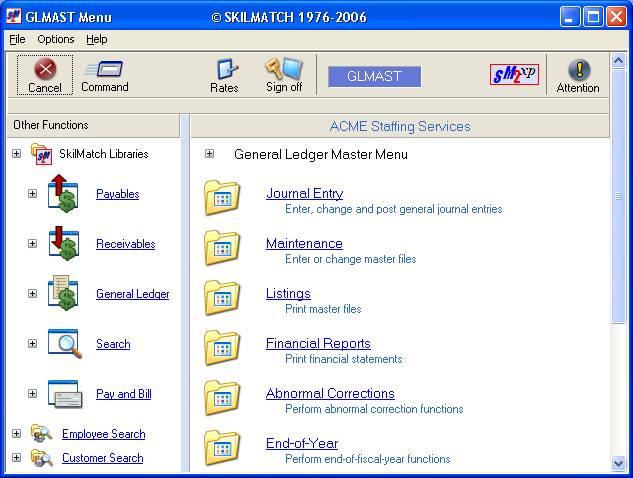Expand the General Ledger Master Menu node
Viewport: 633px width, 478px height.
[209, 153]
